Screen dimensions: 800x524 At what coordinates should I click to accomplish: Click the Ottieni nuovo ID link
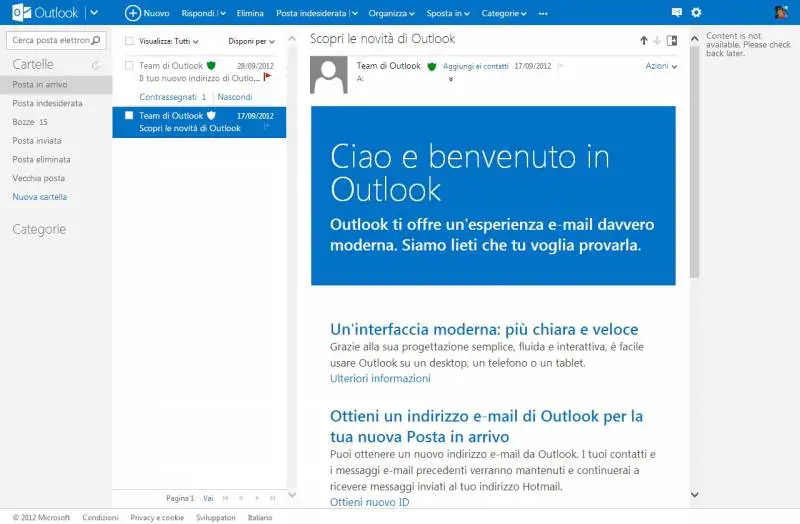coord(369,502)
